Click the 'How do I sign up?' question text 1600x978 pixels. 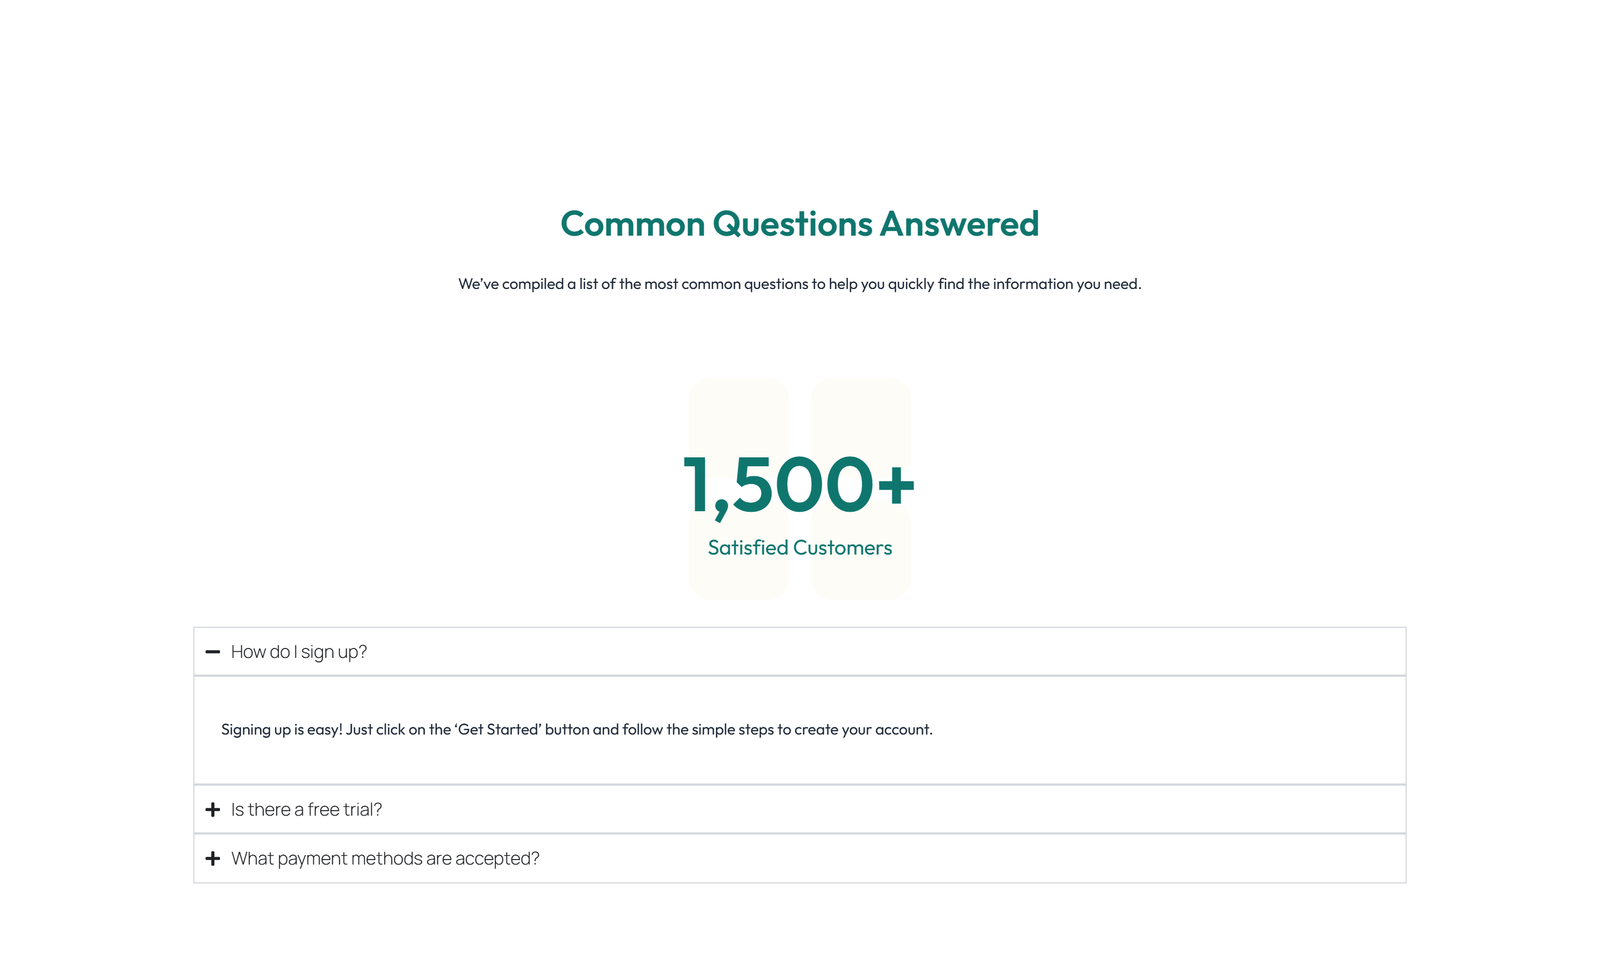(299, 651)
